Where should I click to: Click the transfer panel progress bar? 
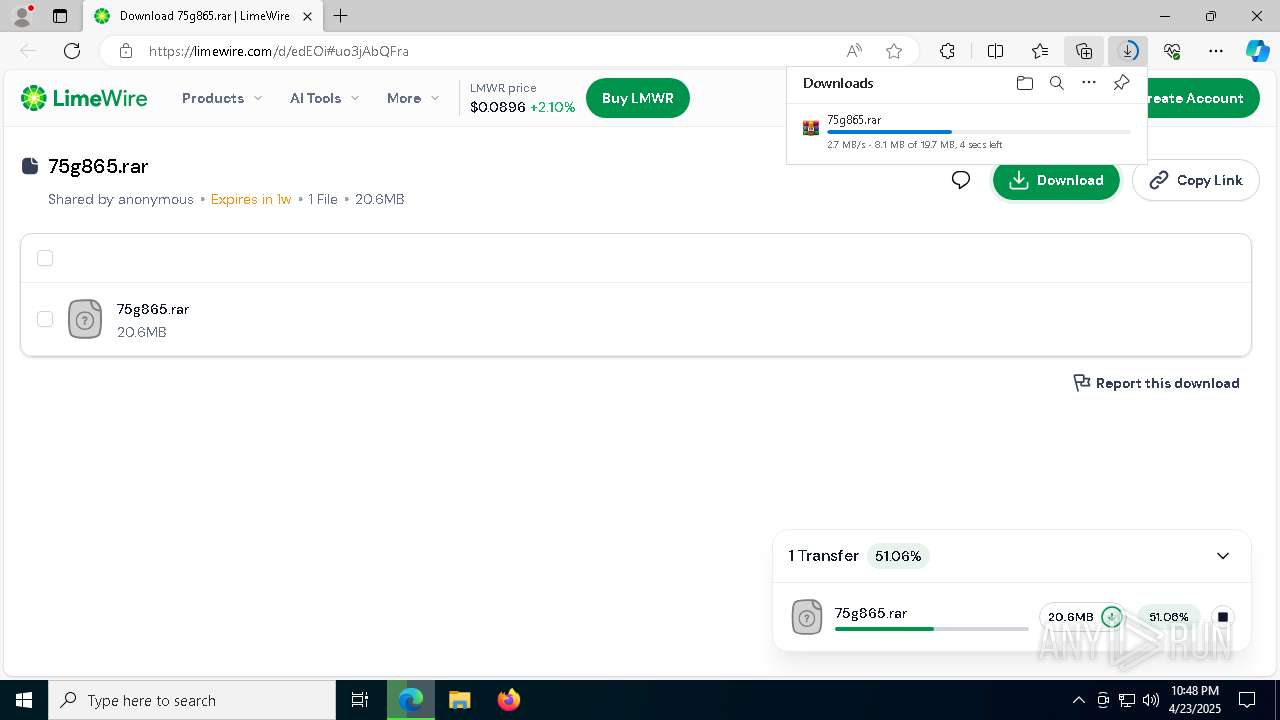931,629
